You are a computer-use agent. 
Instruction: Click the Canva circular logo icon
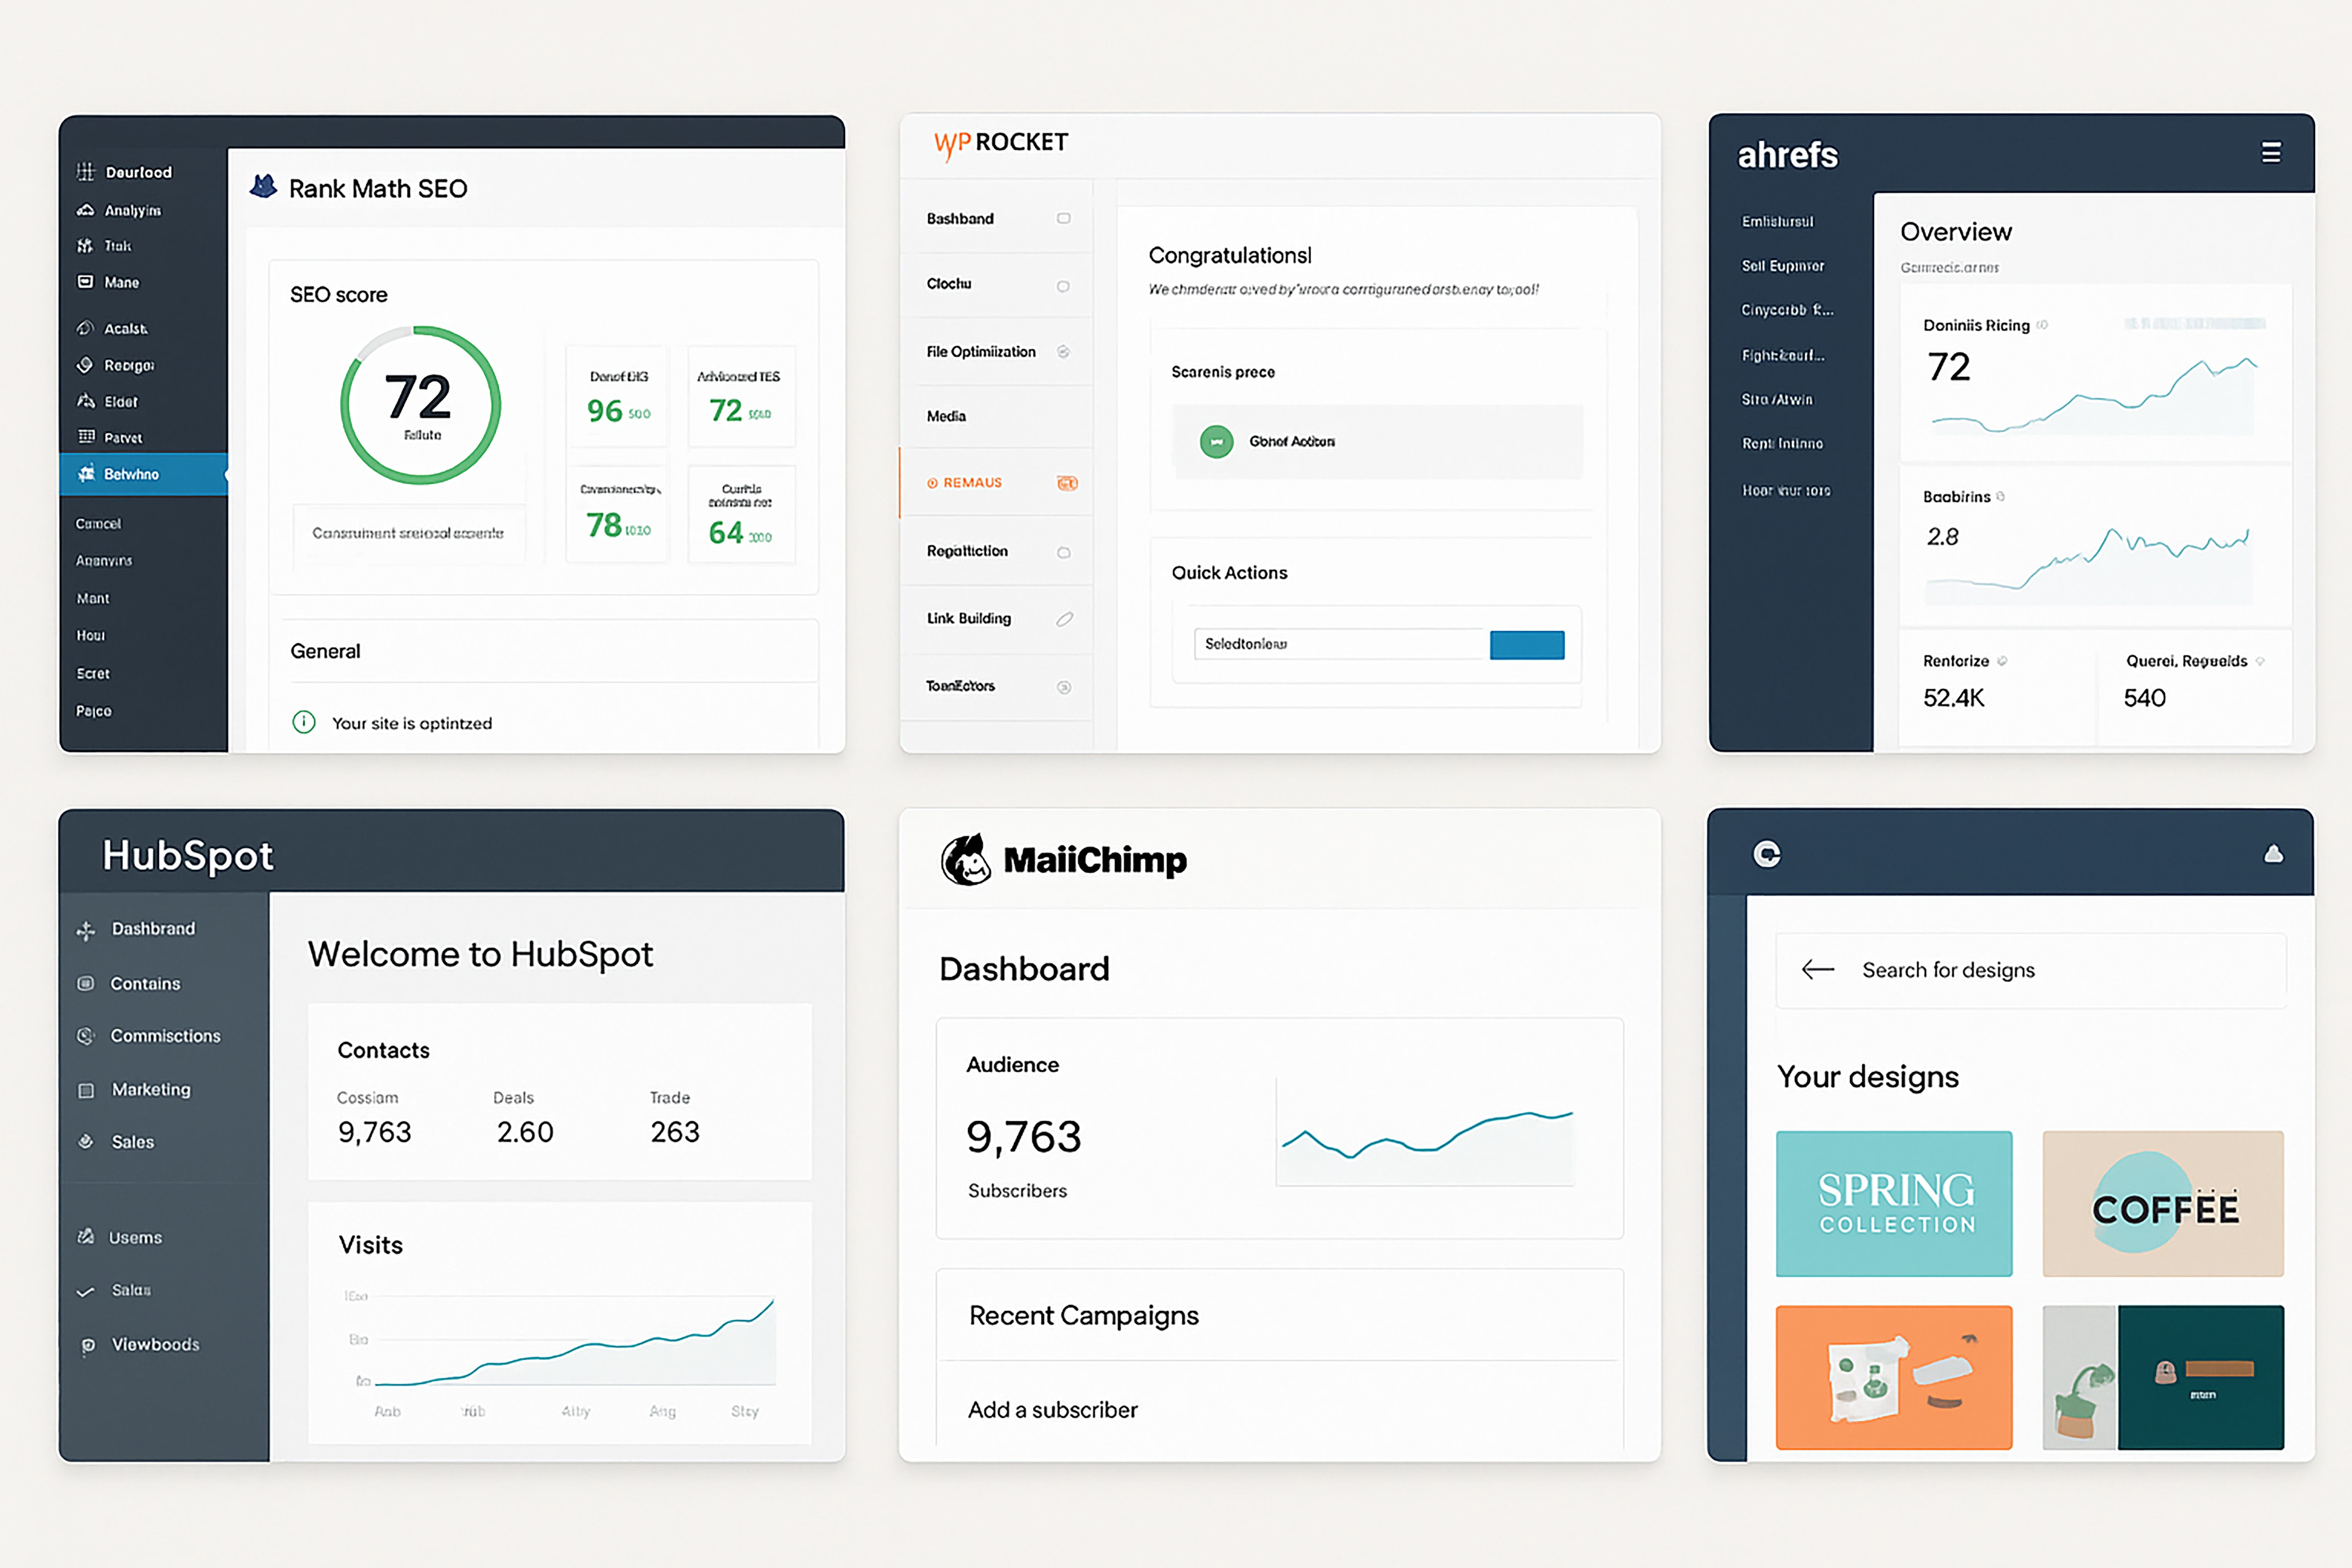[x=1767, y=854]
